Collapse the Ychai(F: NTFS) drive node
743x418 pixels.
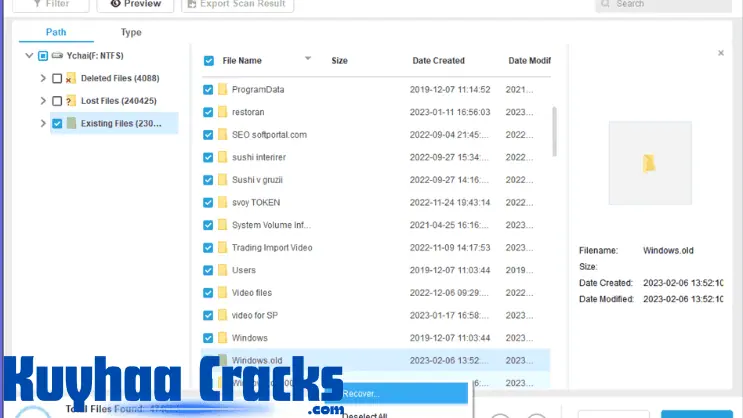point(29,56)
